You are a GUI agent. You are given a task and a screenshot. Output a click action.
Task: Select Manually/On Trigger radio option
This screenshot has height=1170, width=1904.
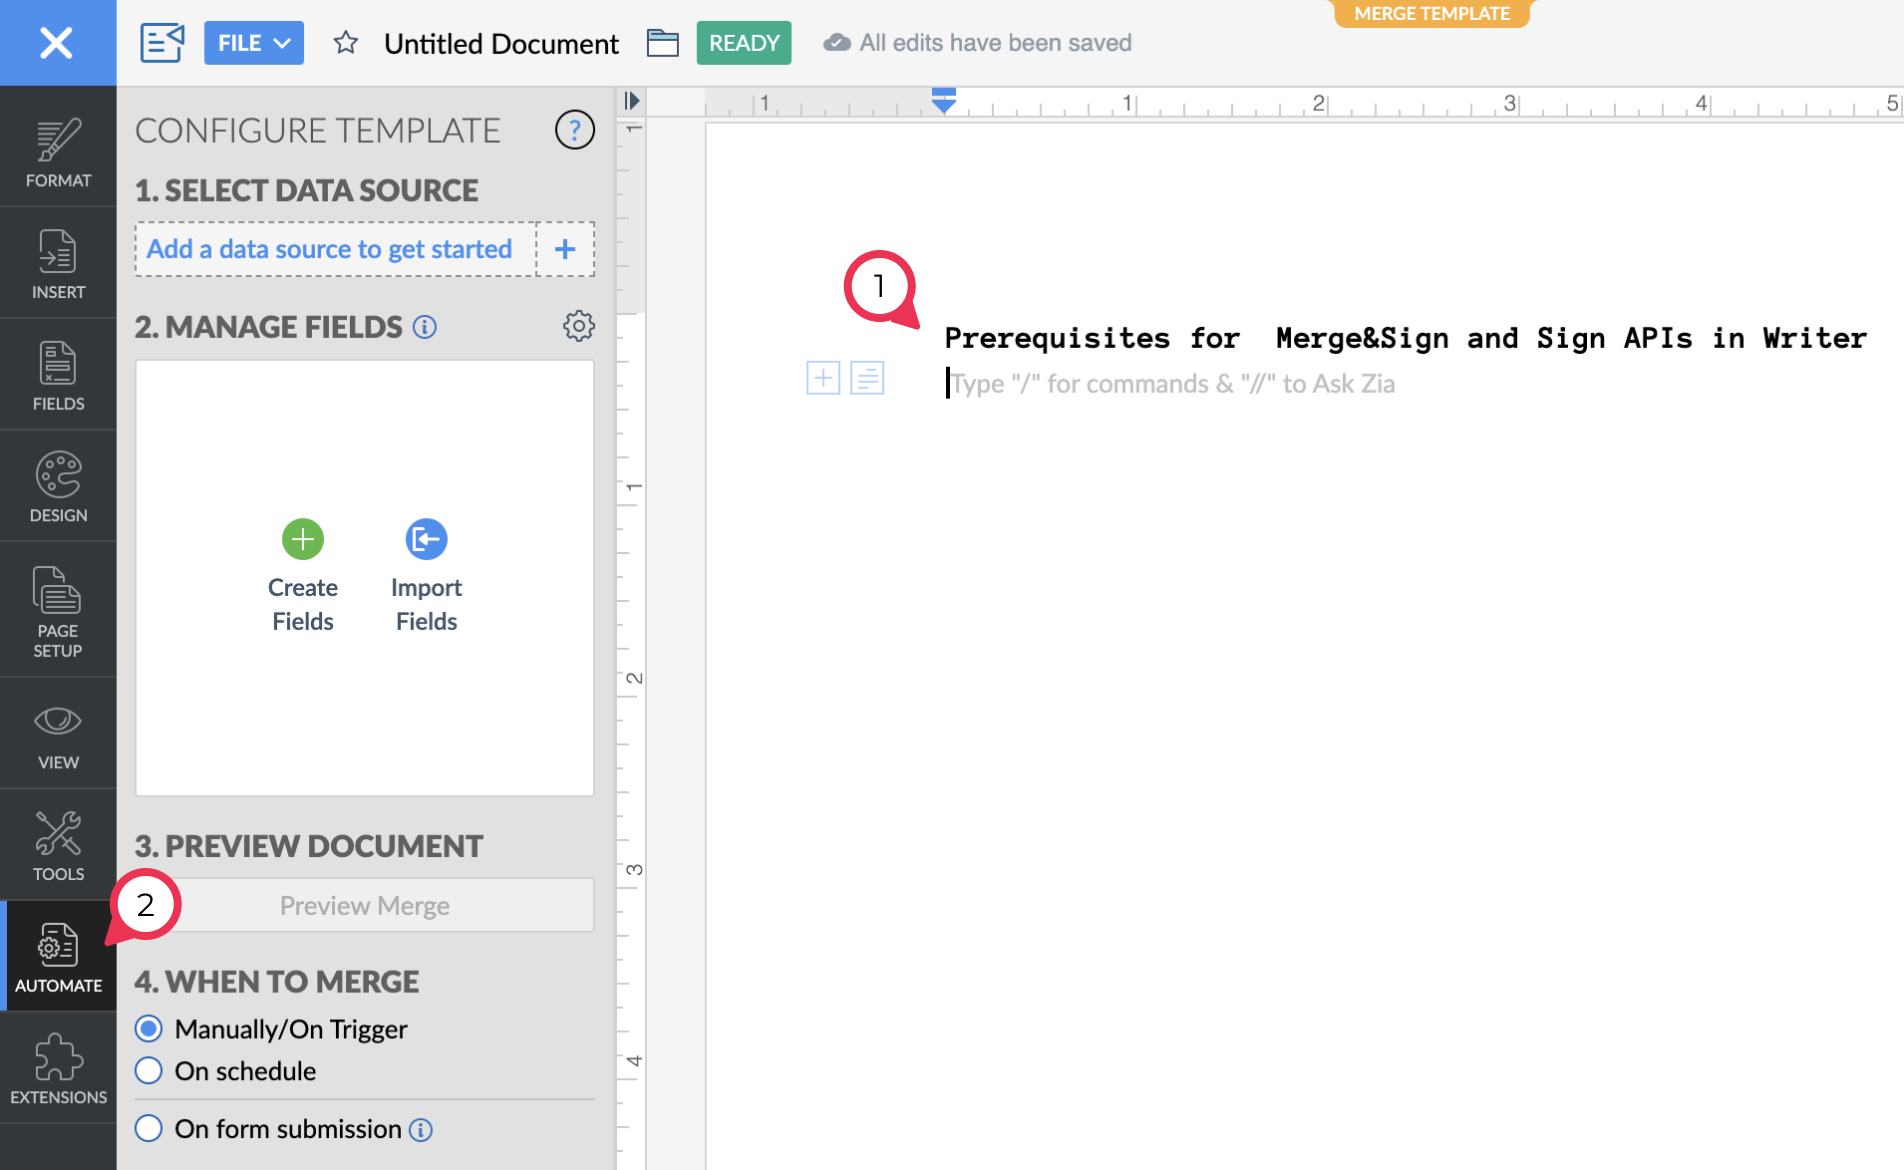[149, 1029]
